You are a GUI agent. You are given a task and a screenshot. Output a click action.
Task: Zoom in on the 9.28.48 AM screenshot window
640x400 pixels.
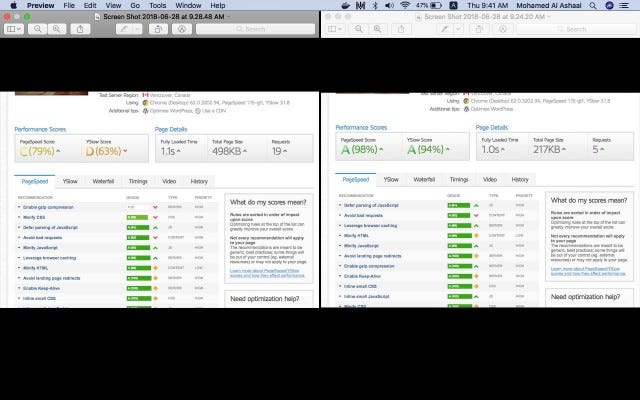tap(56, 29)
